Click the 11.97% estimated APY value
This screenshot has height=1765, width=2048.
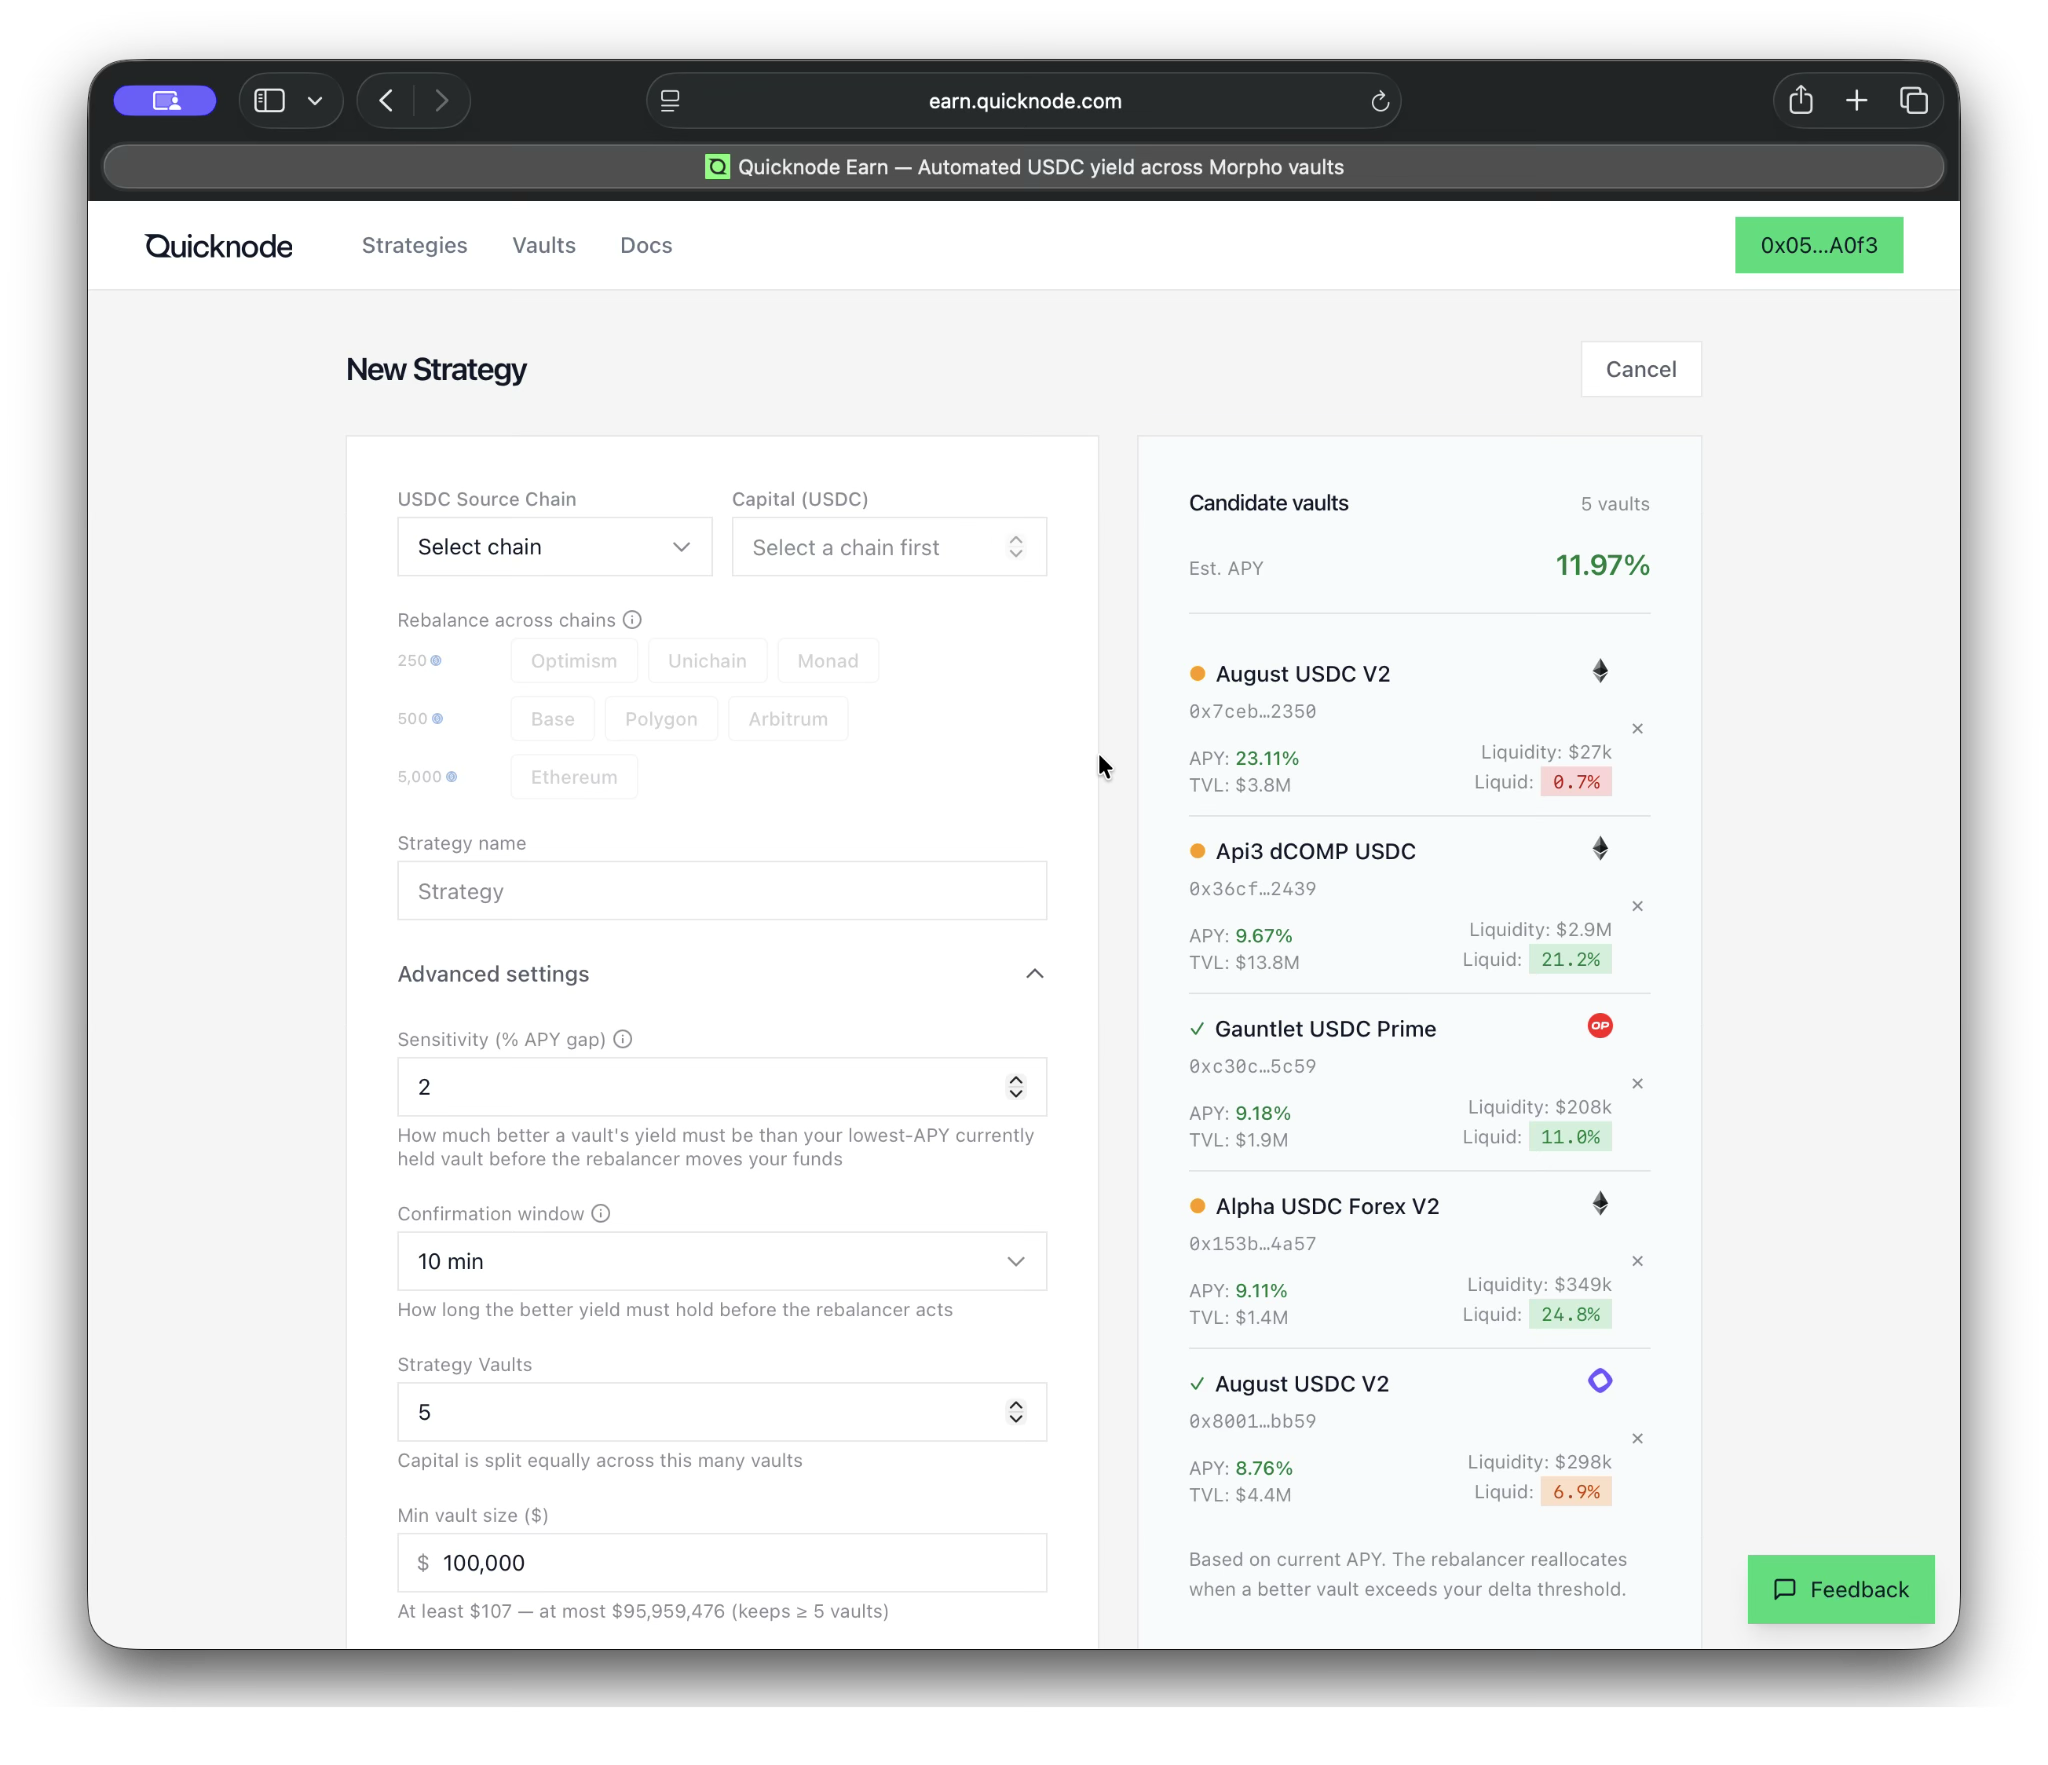[x=1602, y=566]
